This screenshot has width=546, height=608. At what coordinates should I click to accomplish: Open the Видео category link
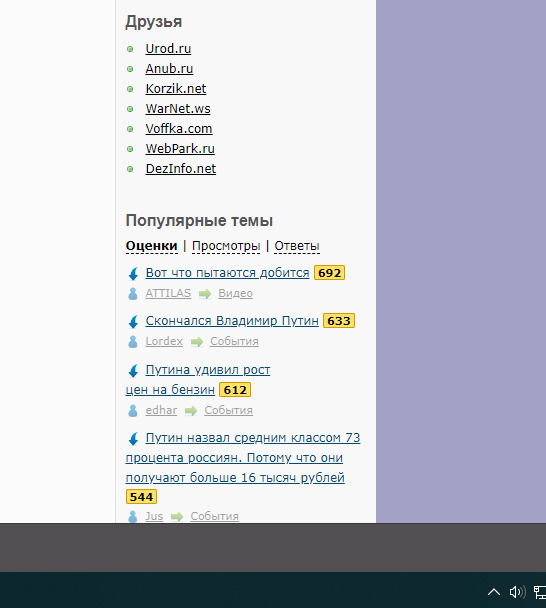click(235, 294)
